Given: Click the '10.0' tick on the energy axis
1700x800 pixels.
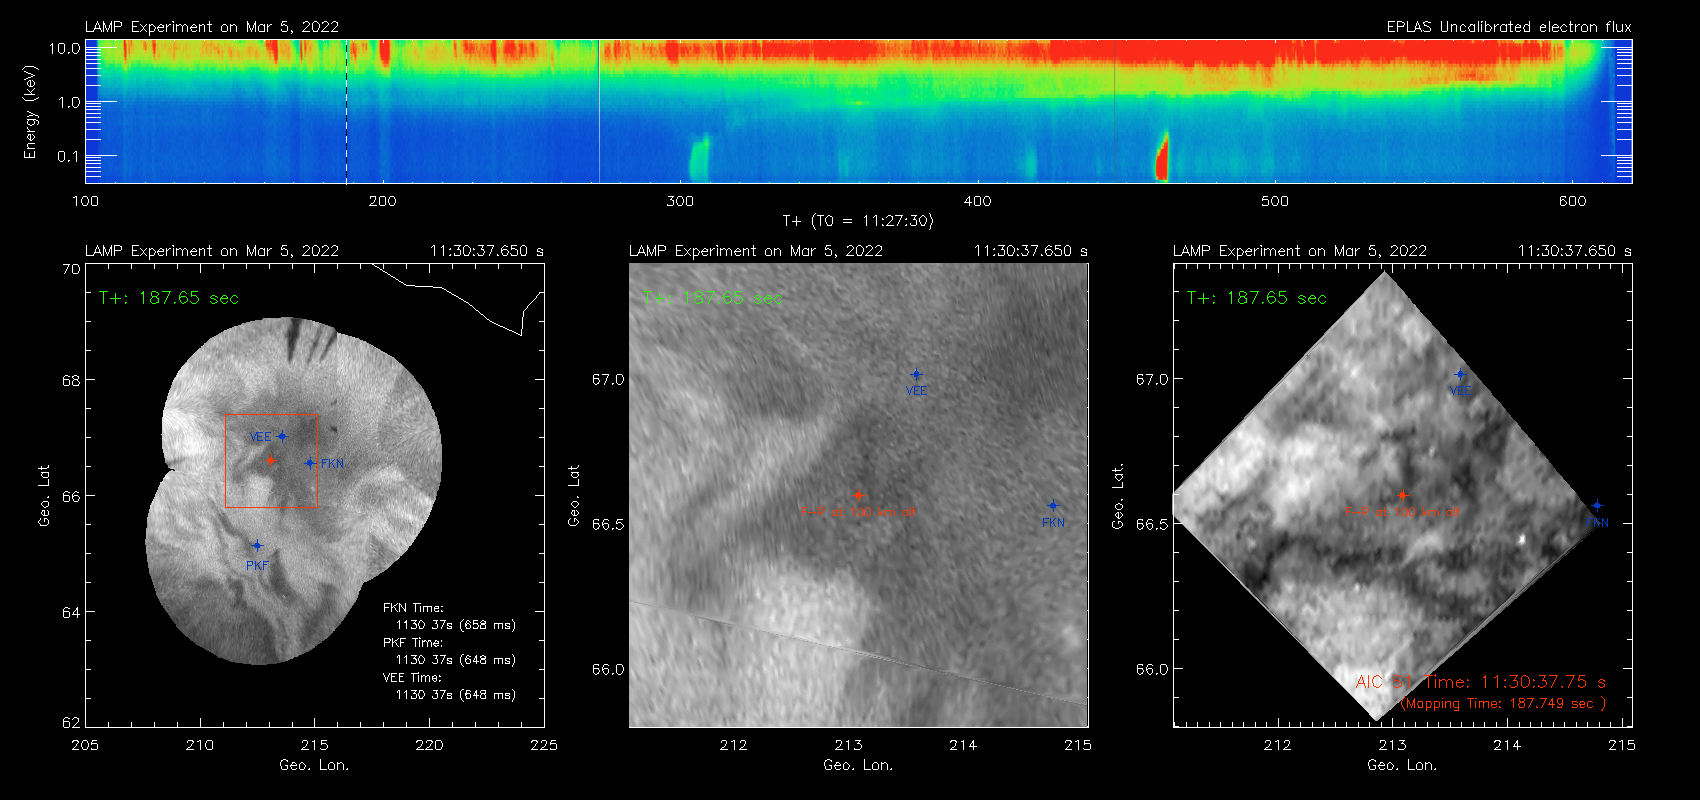Looking at the screenshot, I should pos(65,48).
